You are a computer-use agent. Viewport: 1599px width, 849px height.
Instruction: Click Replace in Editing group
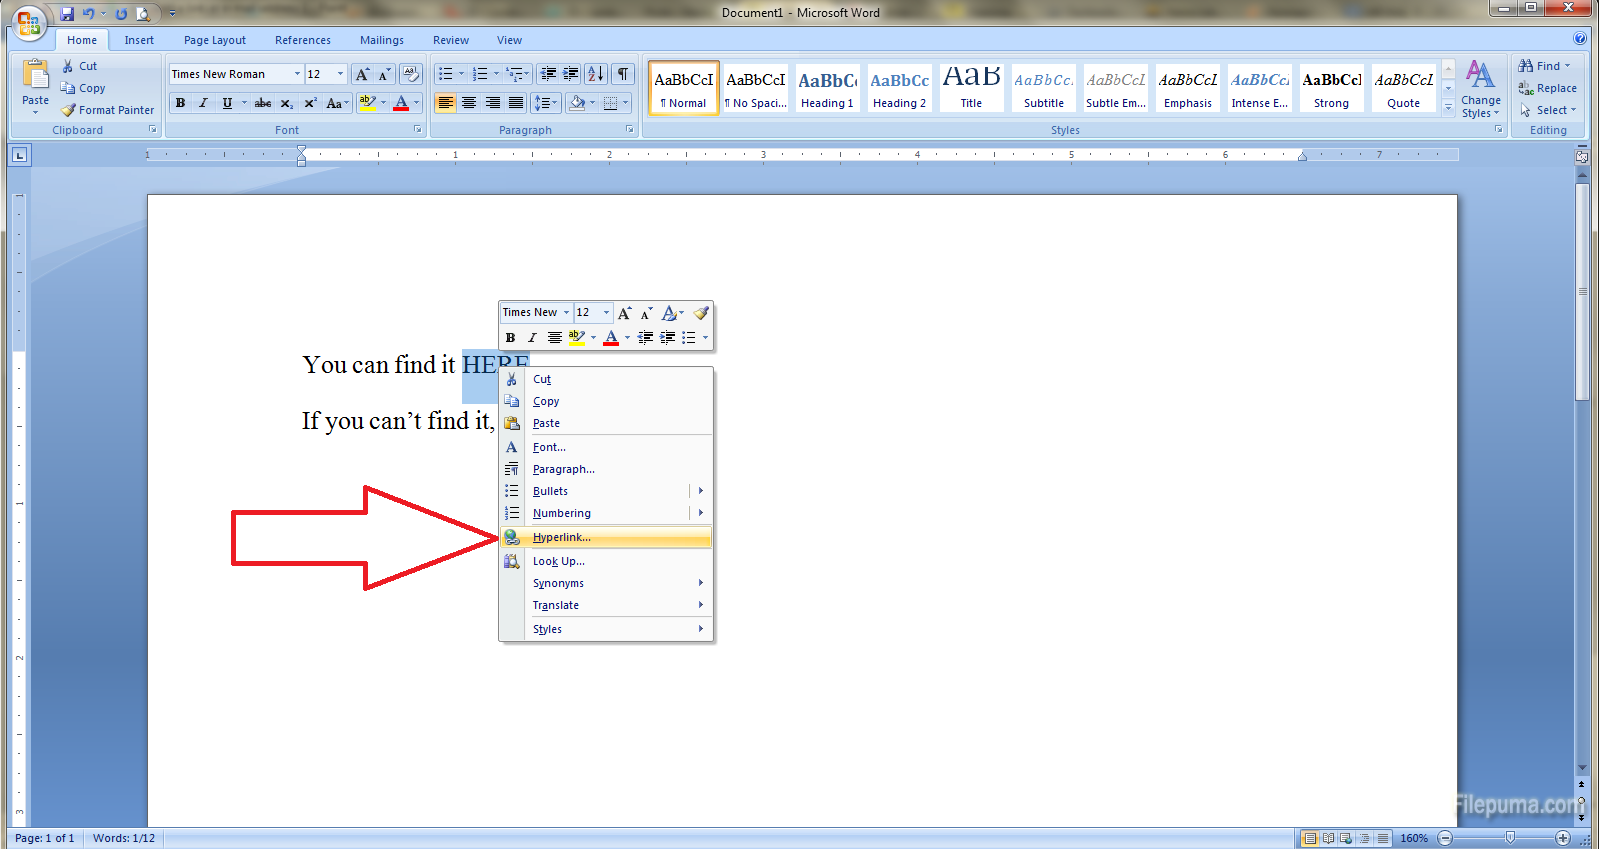(1547, 88)
